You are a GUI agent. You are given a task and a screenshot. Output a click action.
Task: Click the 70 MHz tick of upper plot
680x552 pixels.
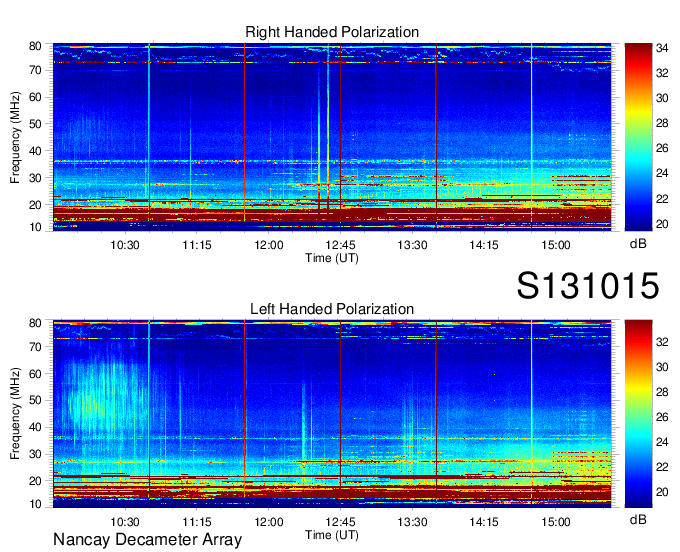35,70
